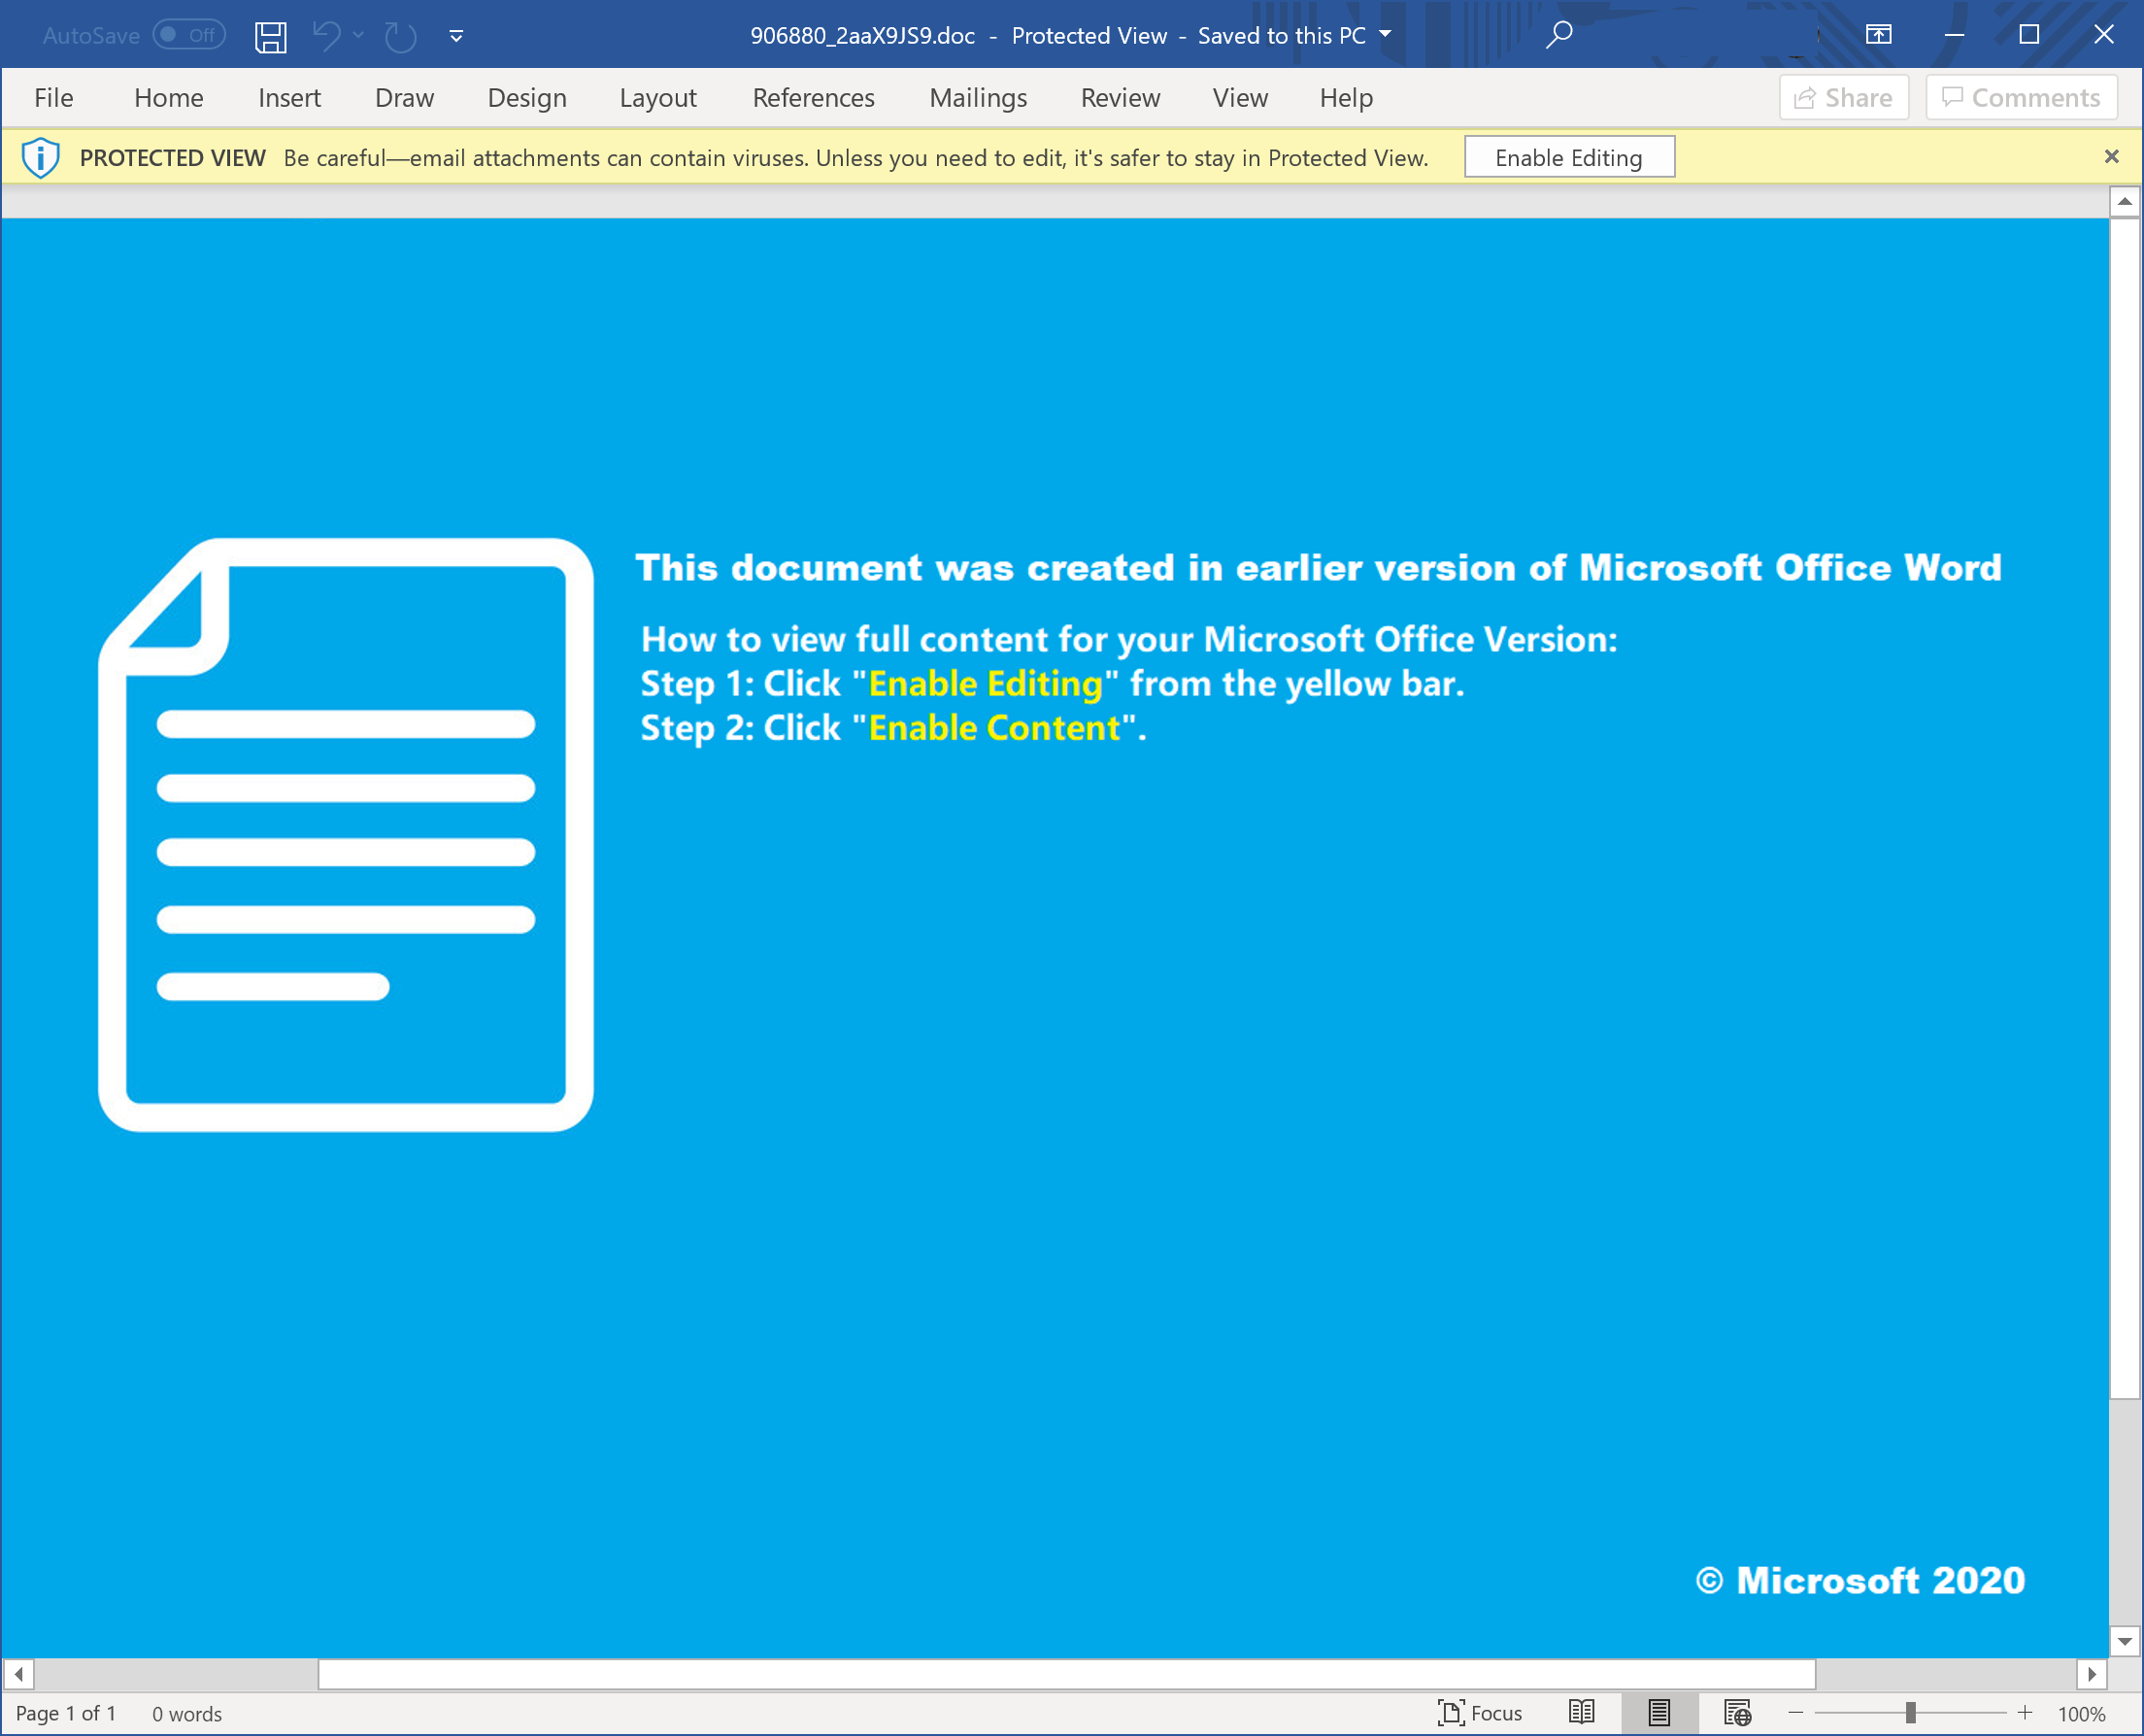This screenshot has width=2144, height=1736.
Task: Click the Comments button
Action: [x=2020, y=97]
